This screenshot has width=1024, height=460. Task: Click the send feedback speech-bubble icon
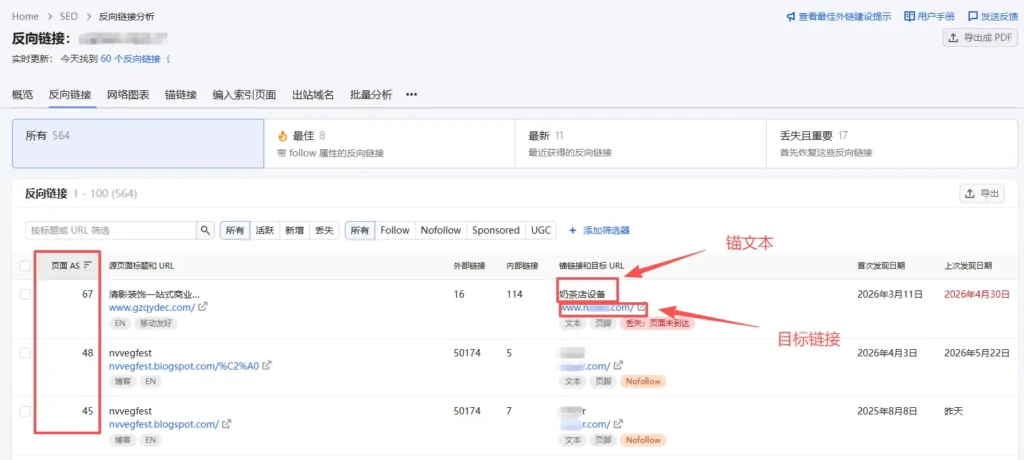973,16
